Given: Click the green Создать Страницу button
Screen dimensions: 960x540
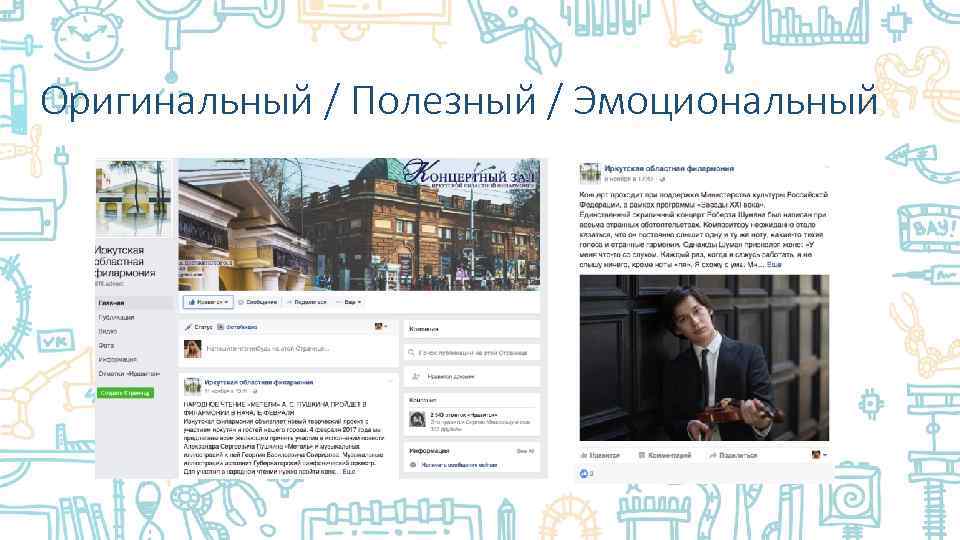Looking at the screenshot, I should click(x=125, y=393).
